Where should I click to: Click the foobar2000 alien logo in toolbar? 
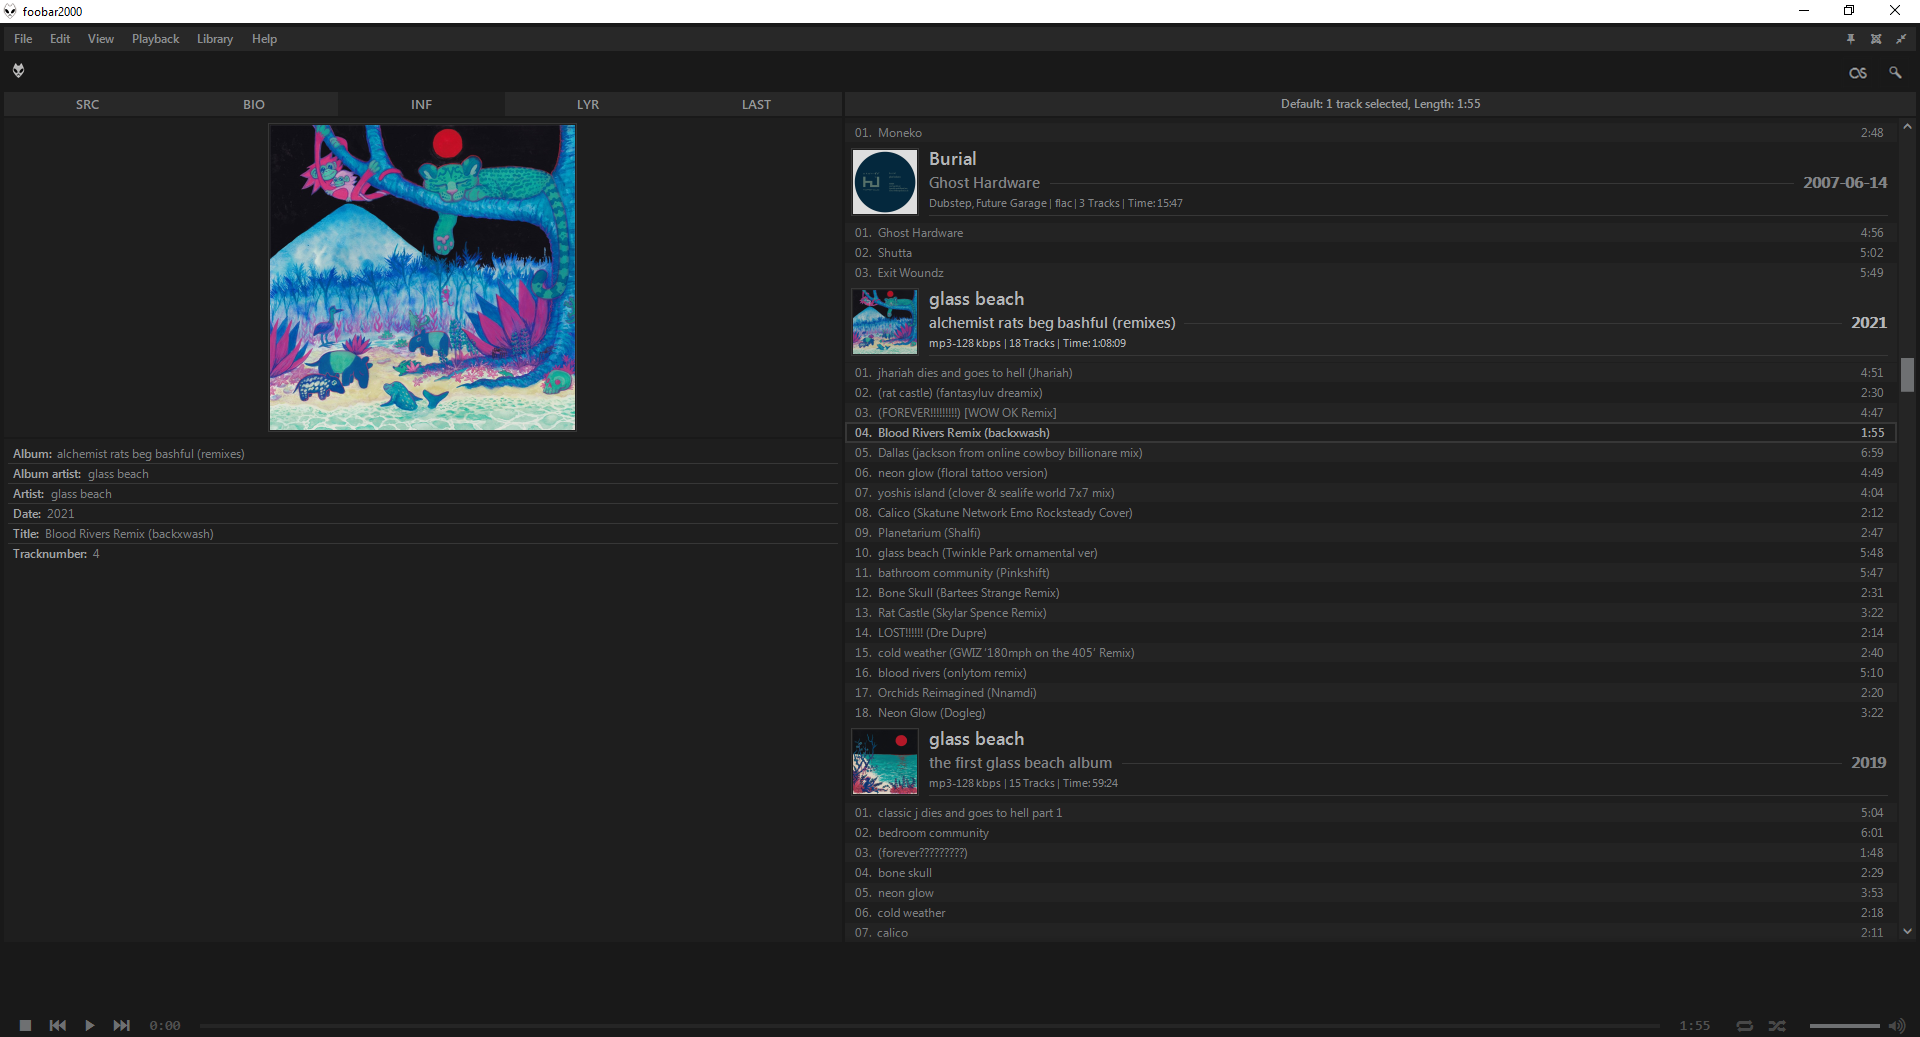tap(18, 71)
